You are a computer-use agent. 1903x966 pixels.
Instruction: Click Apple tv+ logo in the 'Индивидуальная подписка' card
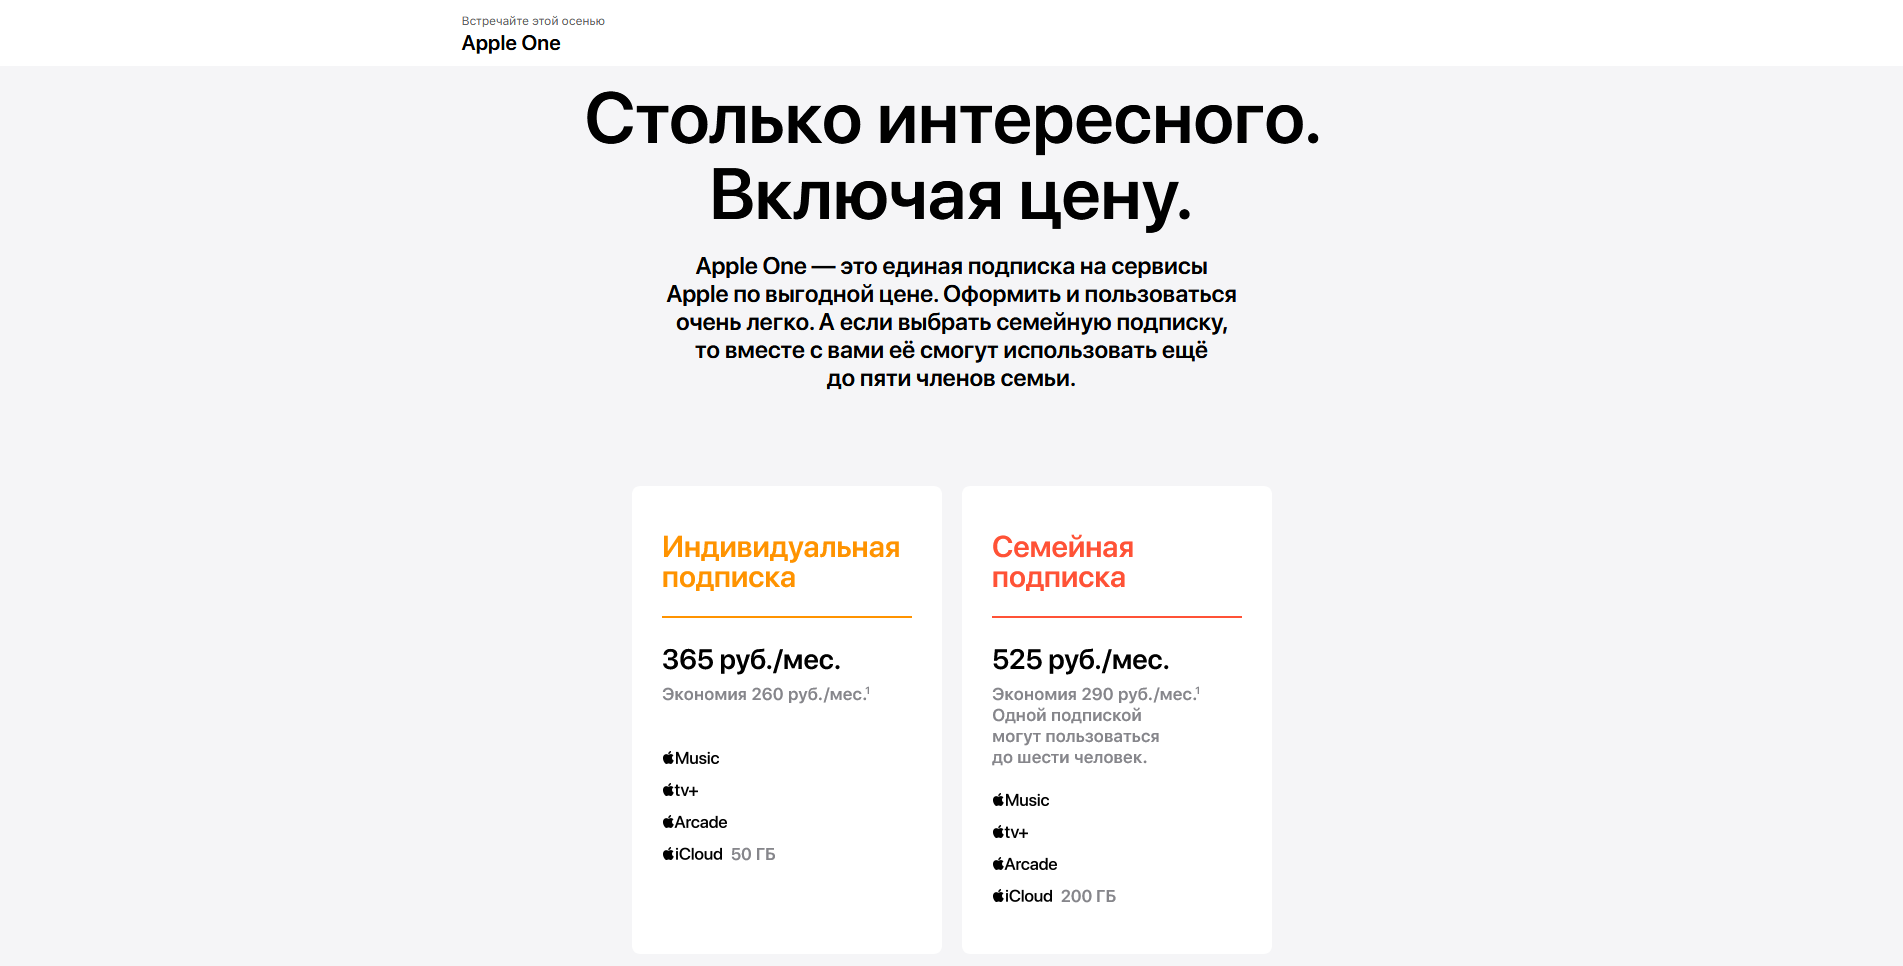click(x=680, y=790)
